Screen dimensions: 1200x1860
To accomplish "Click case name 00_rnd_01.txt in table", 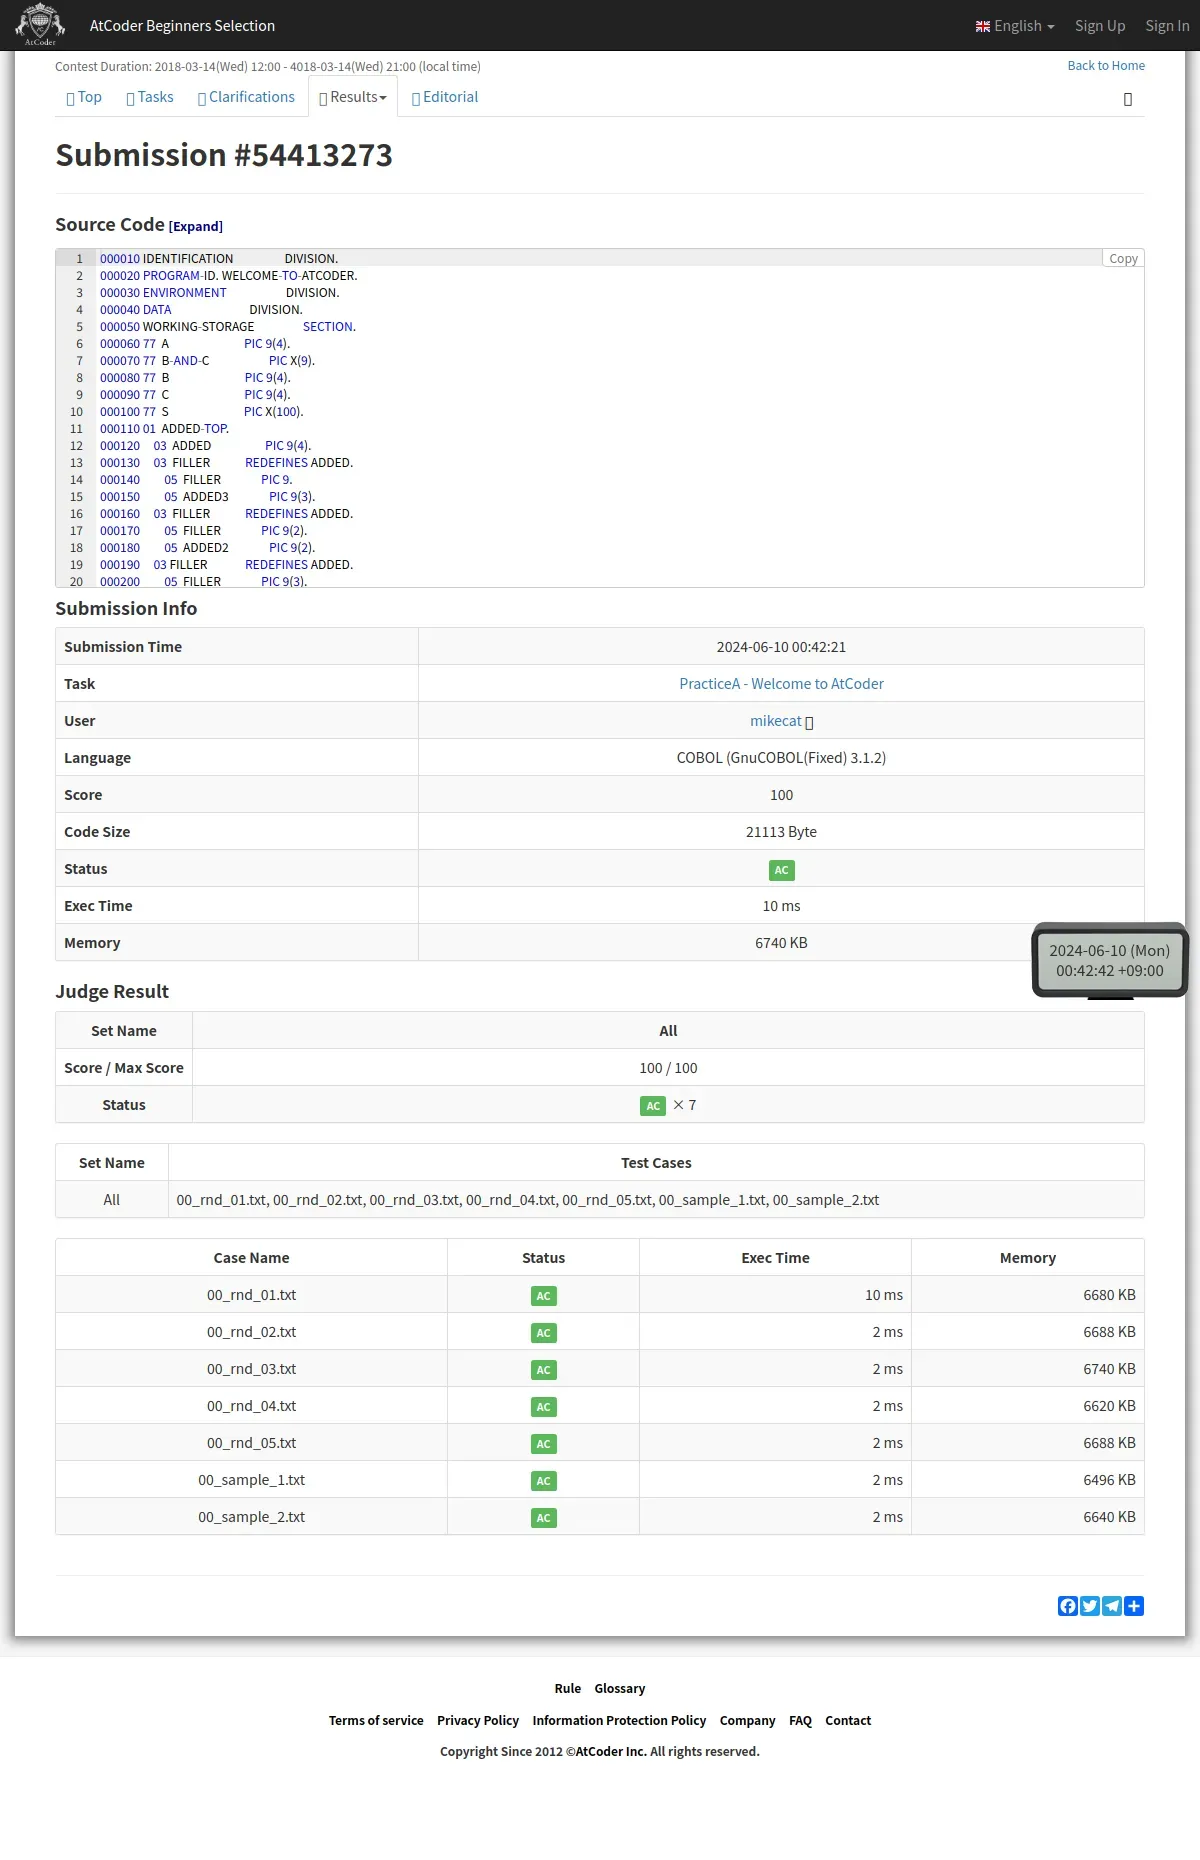I will coord(251,1295).
